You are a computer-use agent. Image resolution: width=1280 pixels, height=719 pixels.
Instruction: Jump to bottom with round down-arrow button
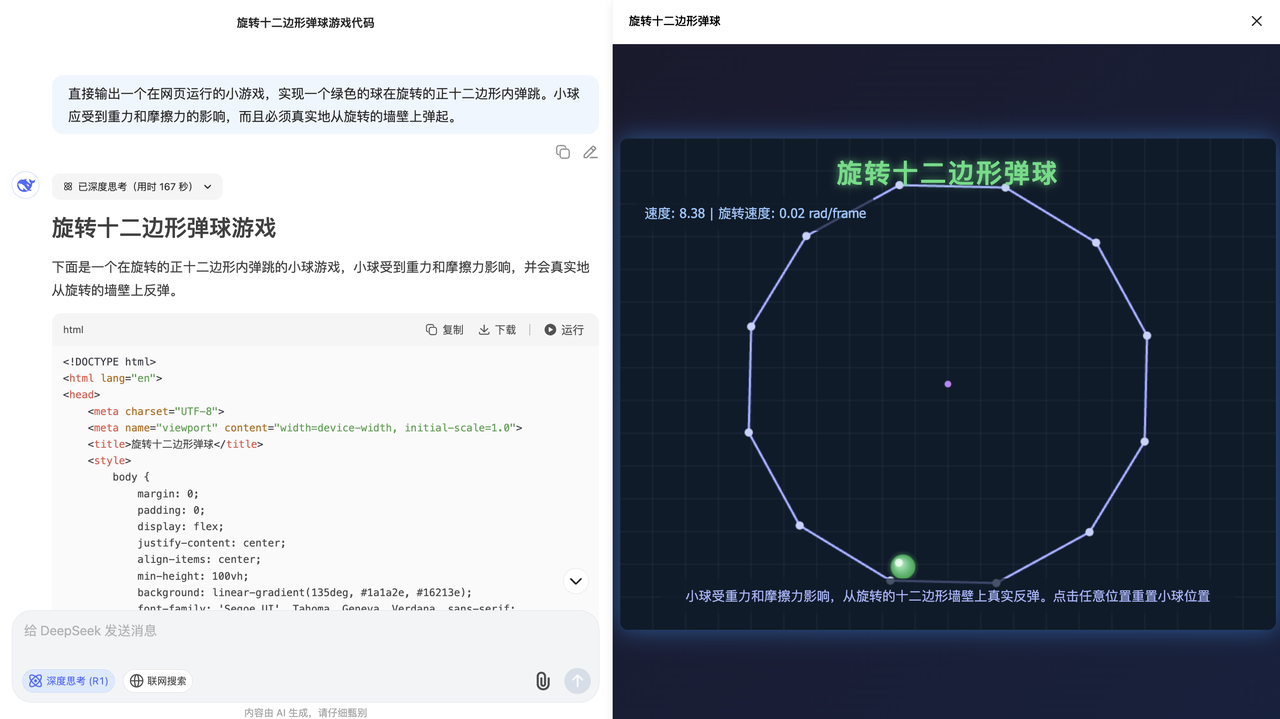[x=576, y=581]
